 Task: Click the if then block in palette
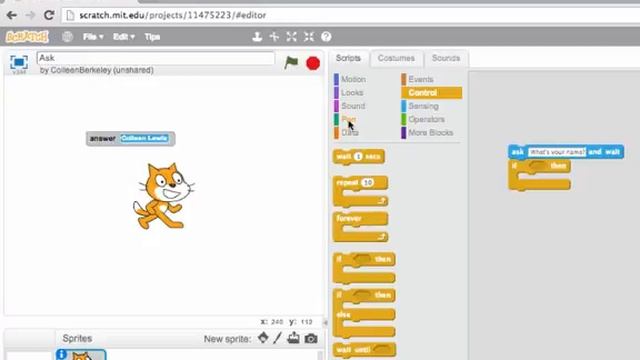364,268
